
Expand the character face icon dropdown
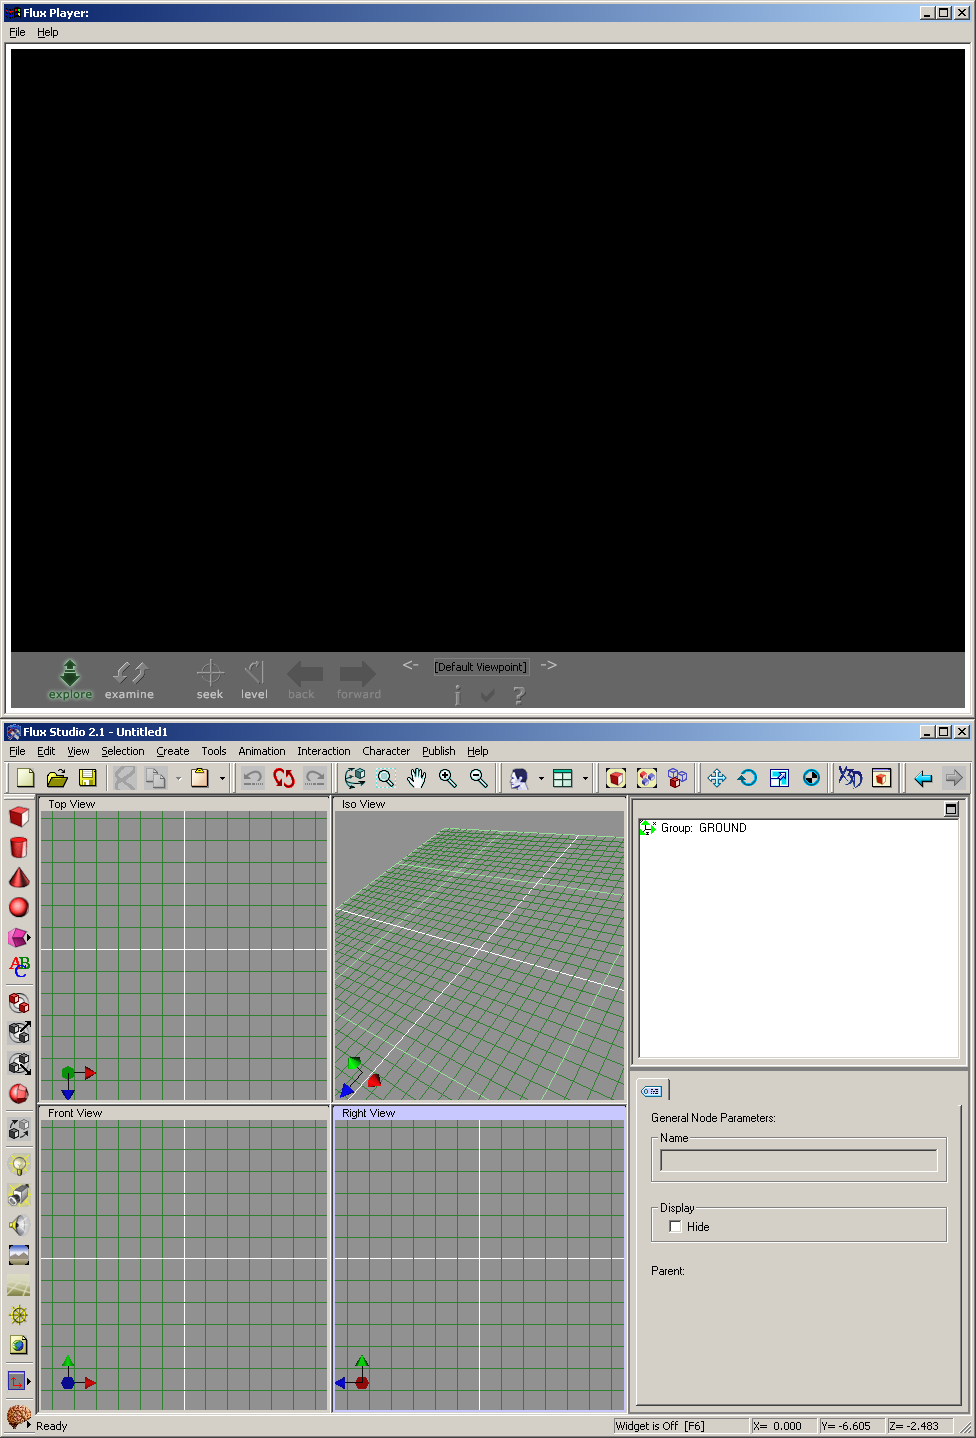click(541, 779)
